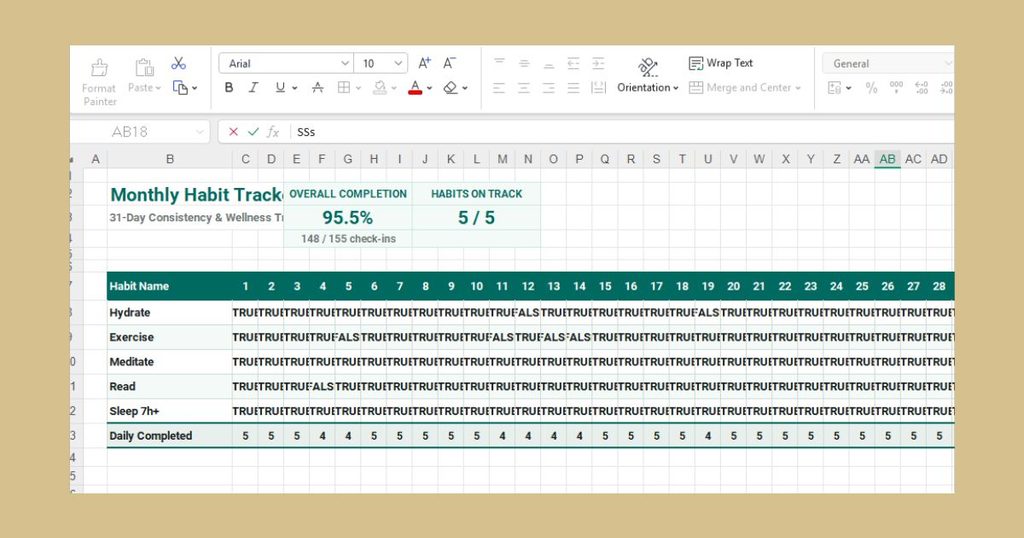Select the Meditate habit name cell
Screen dimensions: 1024x538
[170, 362]
